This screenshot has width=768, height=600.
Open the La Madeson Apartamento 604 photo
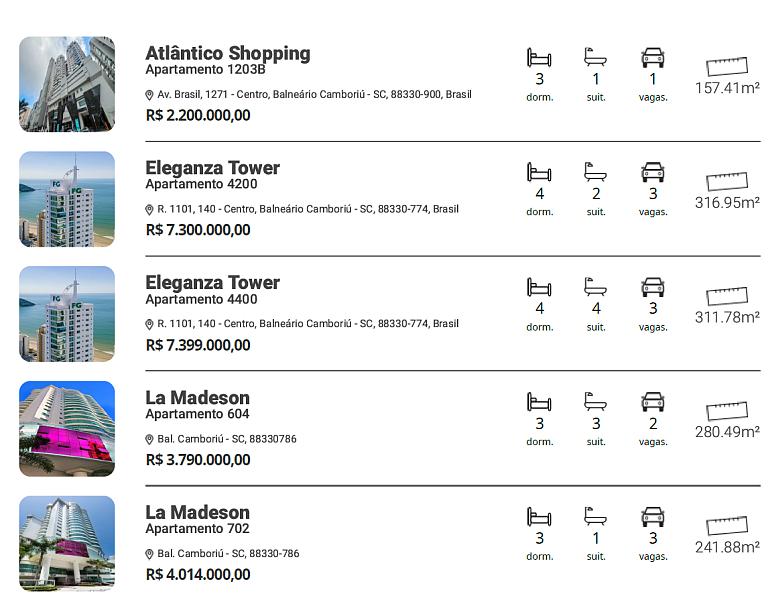pos(67,428)
